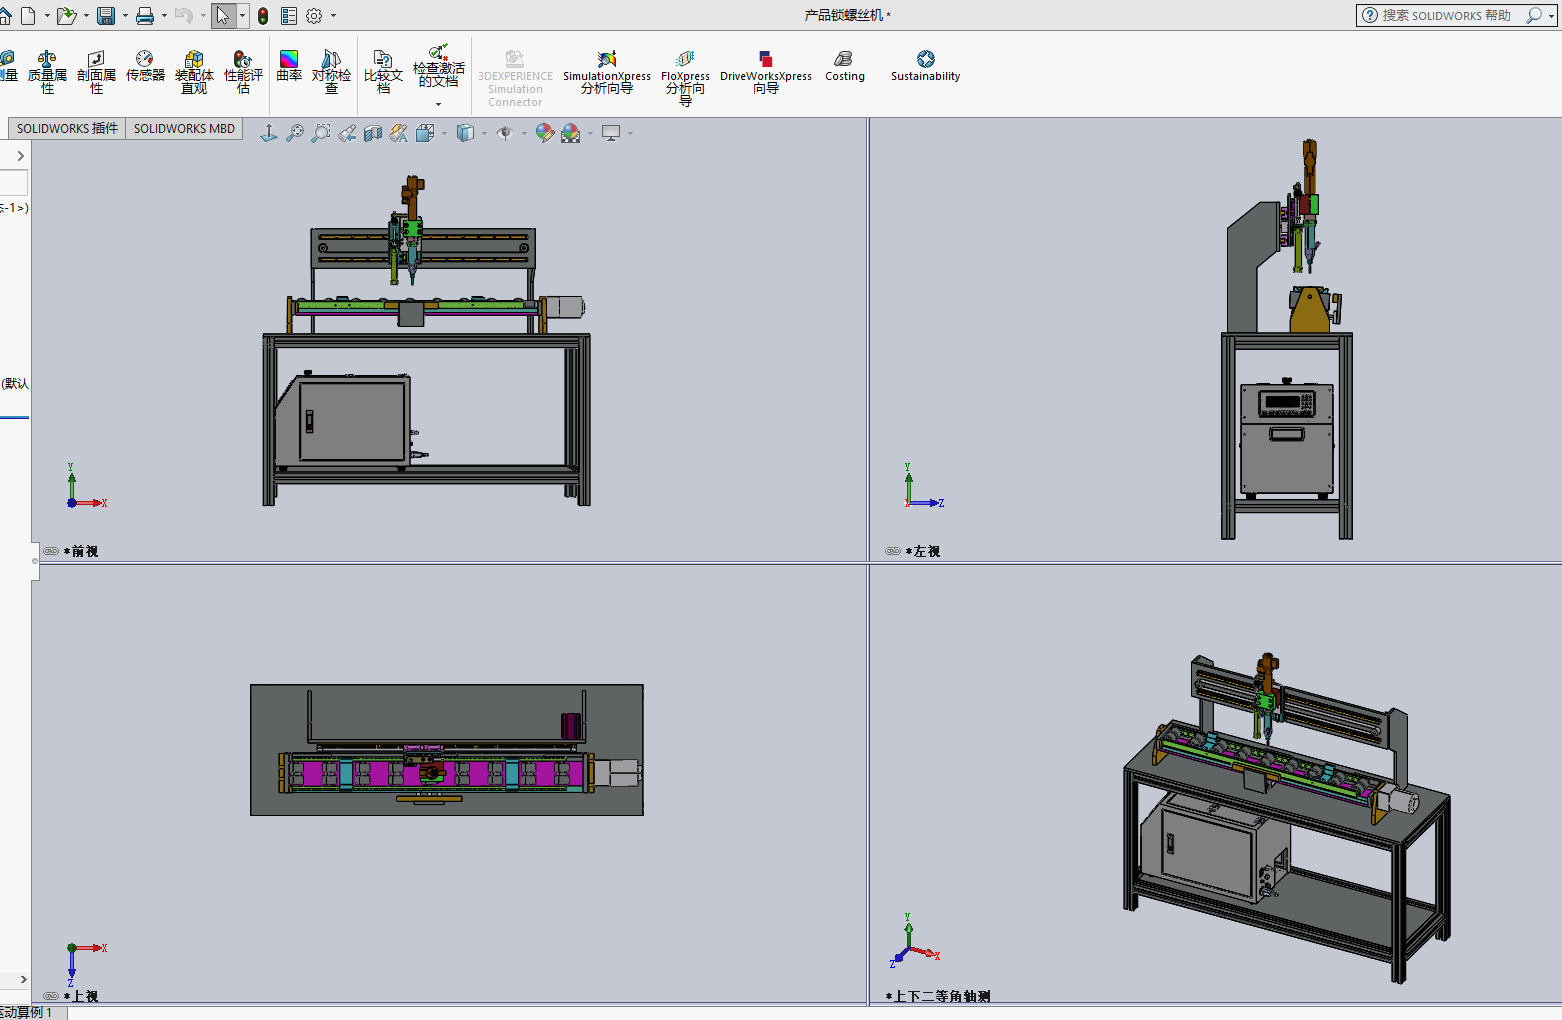Click the Zoom to Fit icon

click(x=294, y=133)
